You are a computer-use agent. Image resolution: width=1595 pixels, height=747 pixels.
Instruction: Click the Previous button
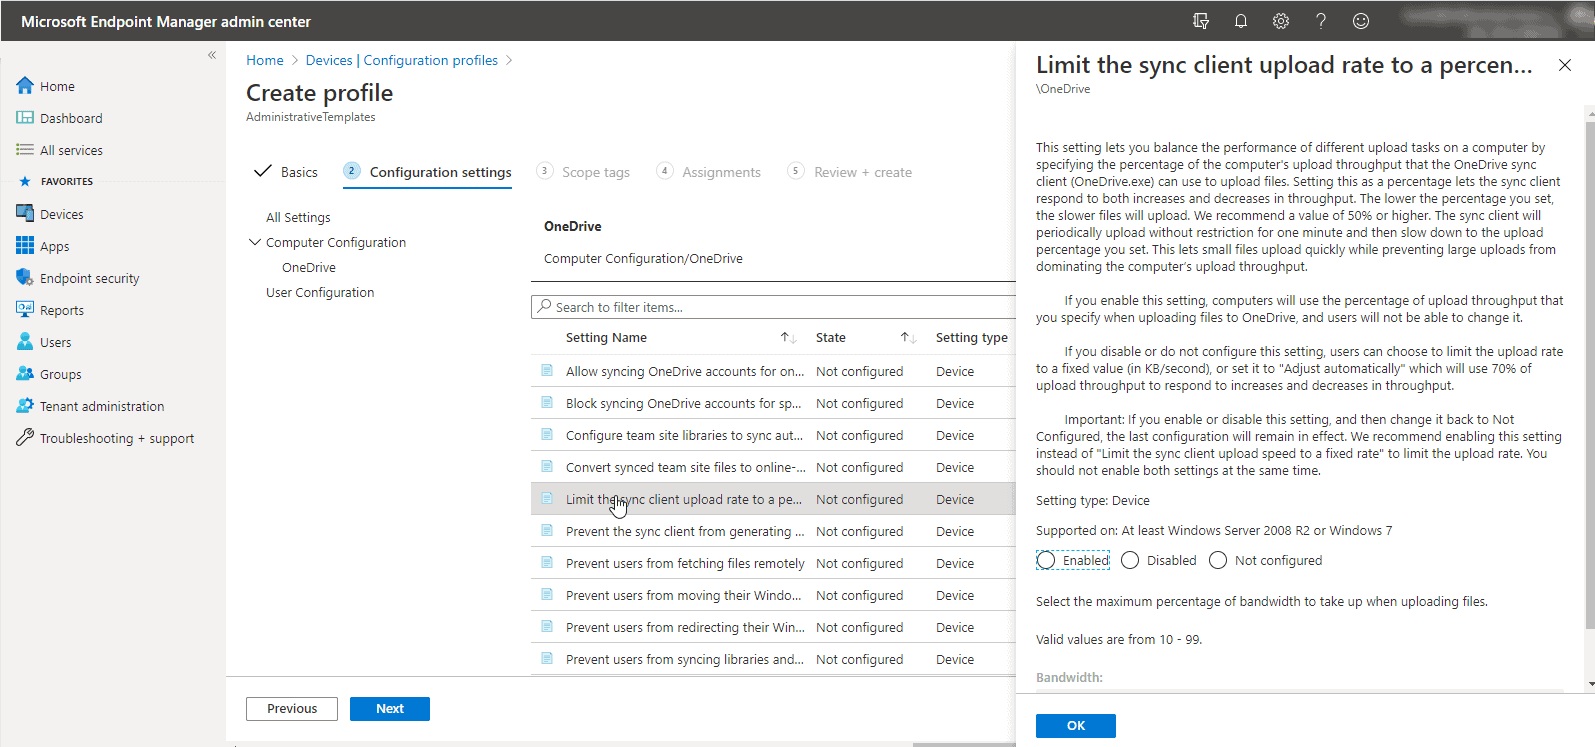click(292, 709)
